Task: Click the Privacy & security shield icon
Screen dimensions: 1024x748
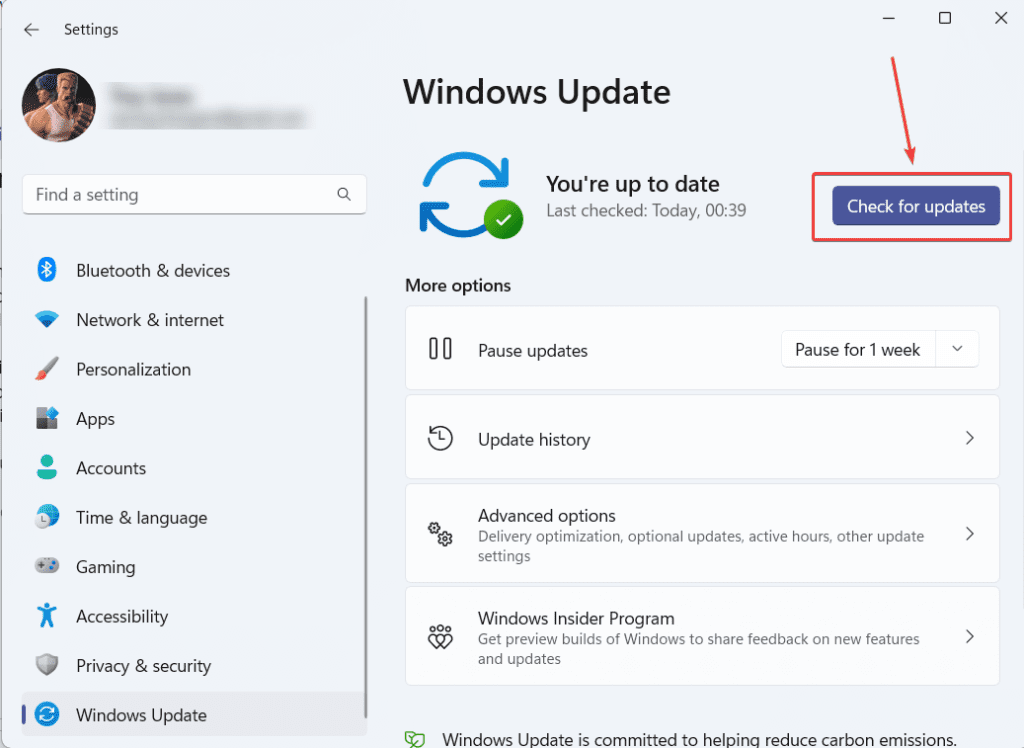Action: 46,665
